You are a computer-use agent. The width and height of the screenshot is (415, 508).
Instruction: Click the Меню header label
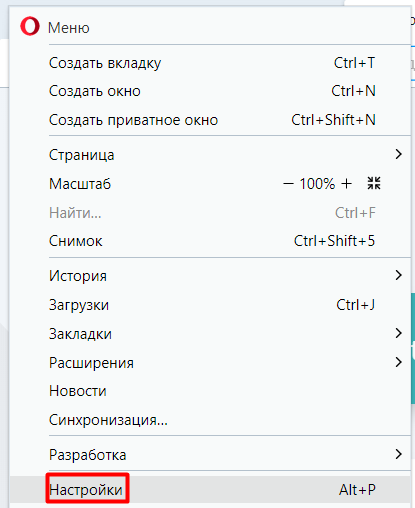point(69,28)
